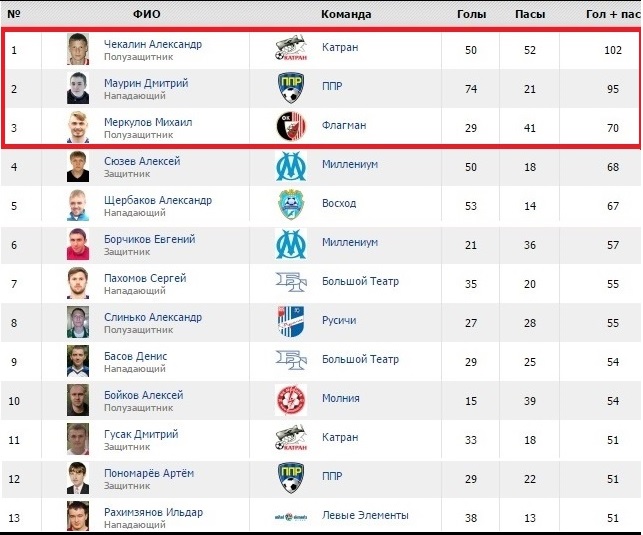Click the Катран team logo in row 1
This screenshot has width=643, height=535.
(x=291, y=48)
